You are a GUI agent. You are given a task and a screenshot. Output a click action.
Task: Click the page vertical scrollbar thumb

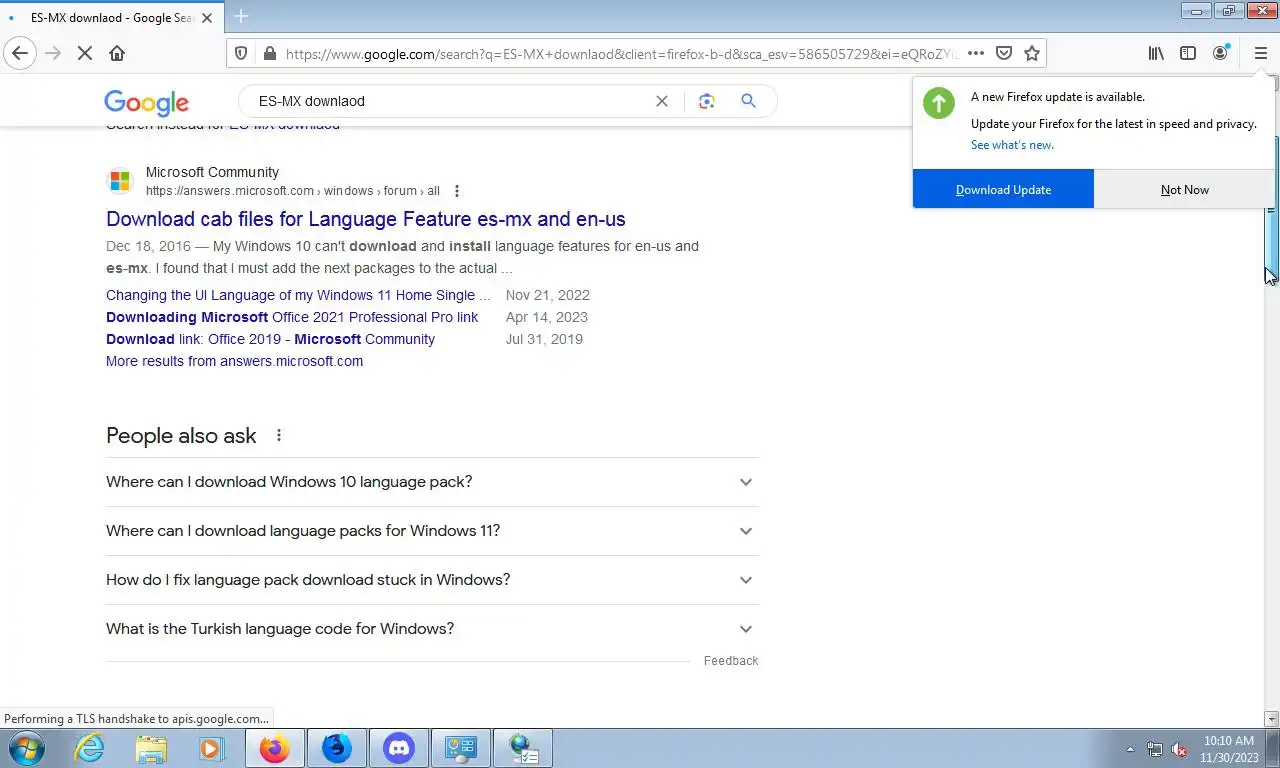click(1272, 210)
